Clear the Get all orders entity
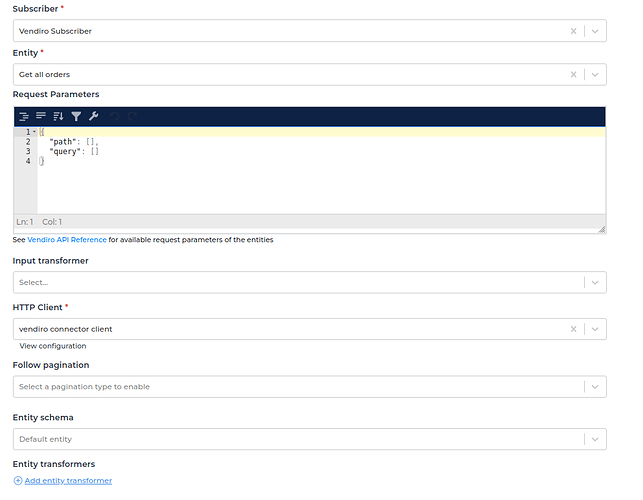This screenshot has width=643, height=500. (x=573, y=74)
